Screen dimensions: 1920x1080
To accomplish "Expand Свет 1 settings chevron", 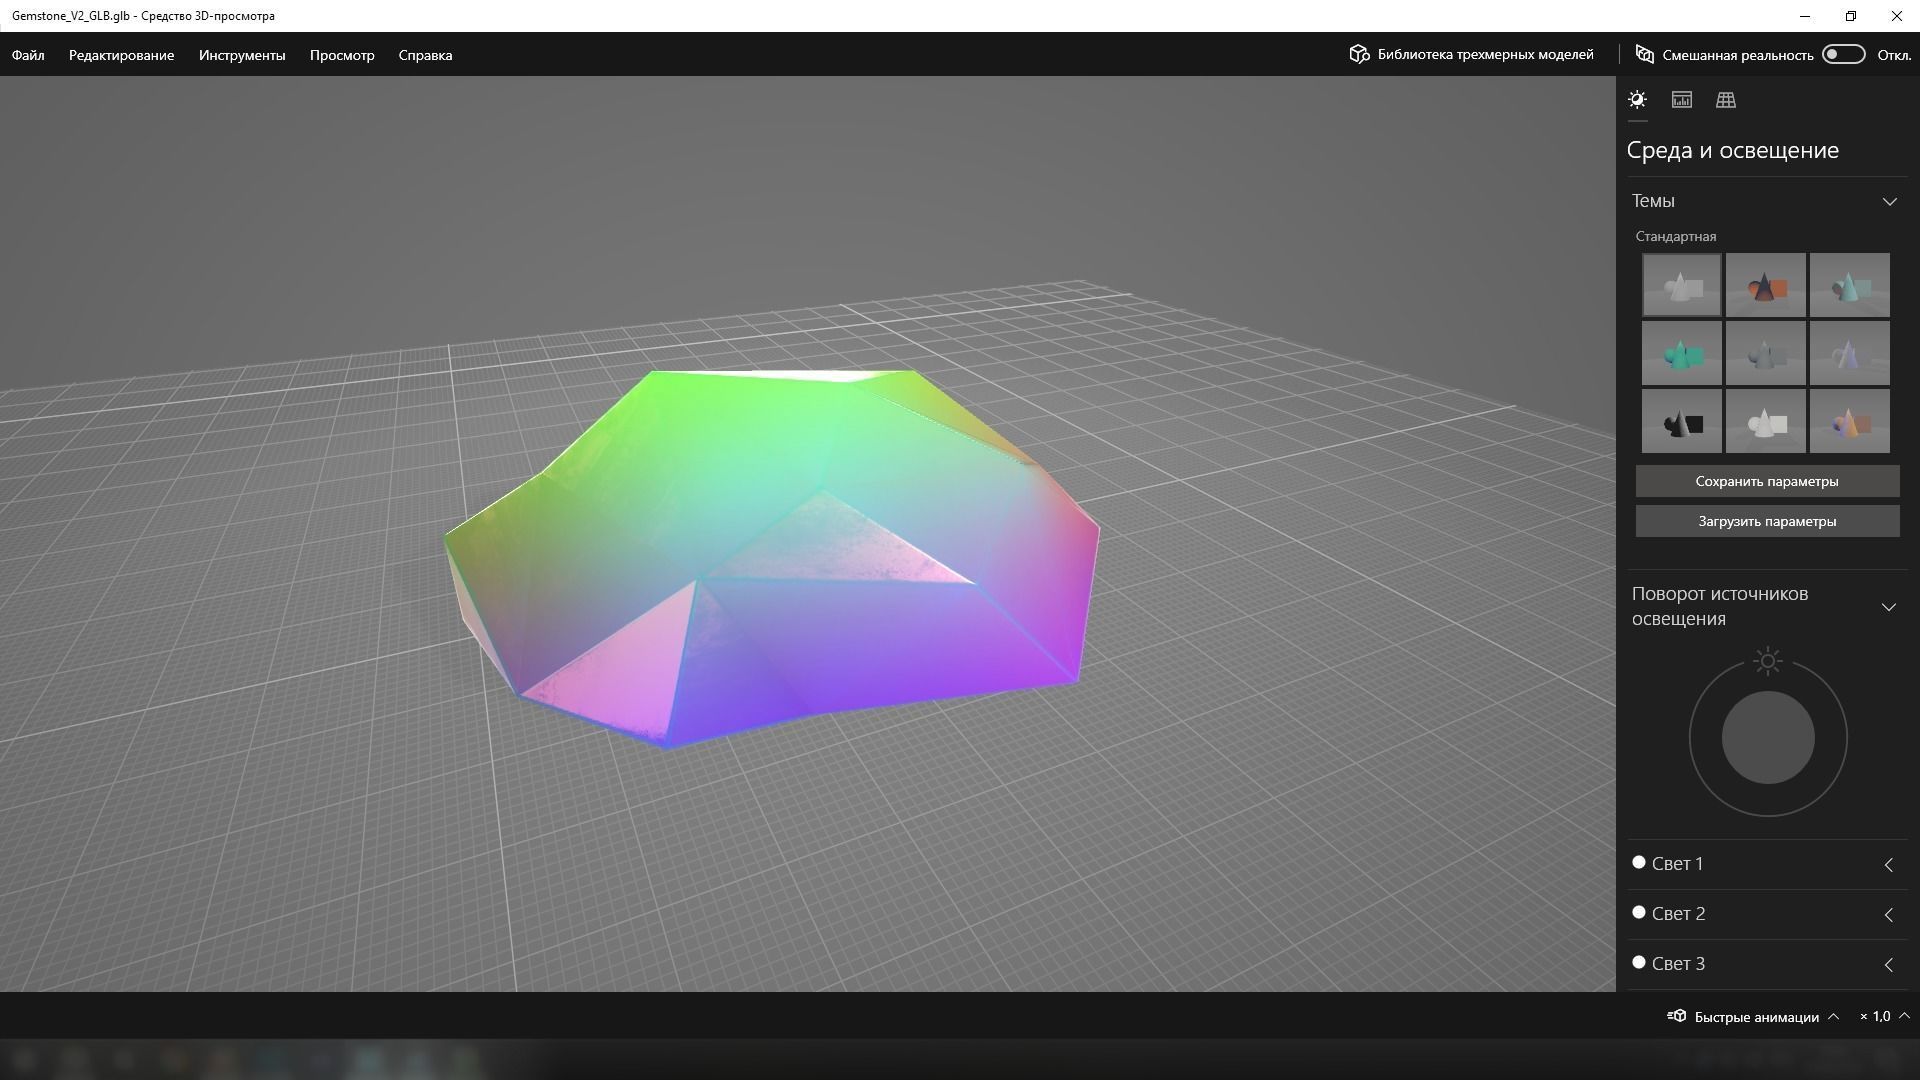I will click(x=1889, y=865).
